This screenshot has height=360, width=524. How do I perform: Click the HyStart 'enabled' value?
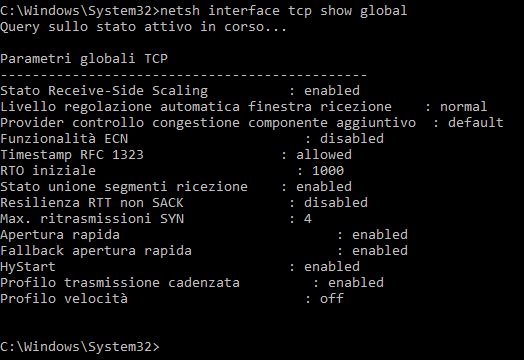click(x=332, y=267)
